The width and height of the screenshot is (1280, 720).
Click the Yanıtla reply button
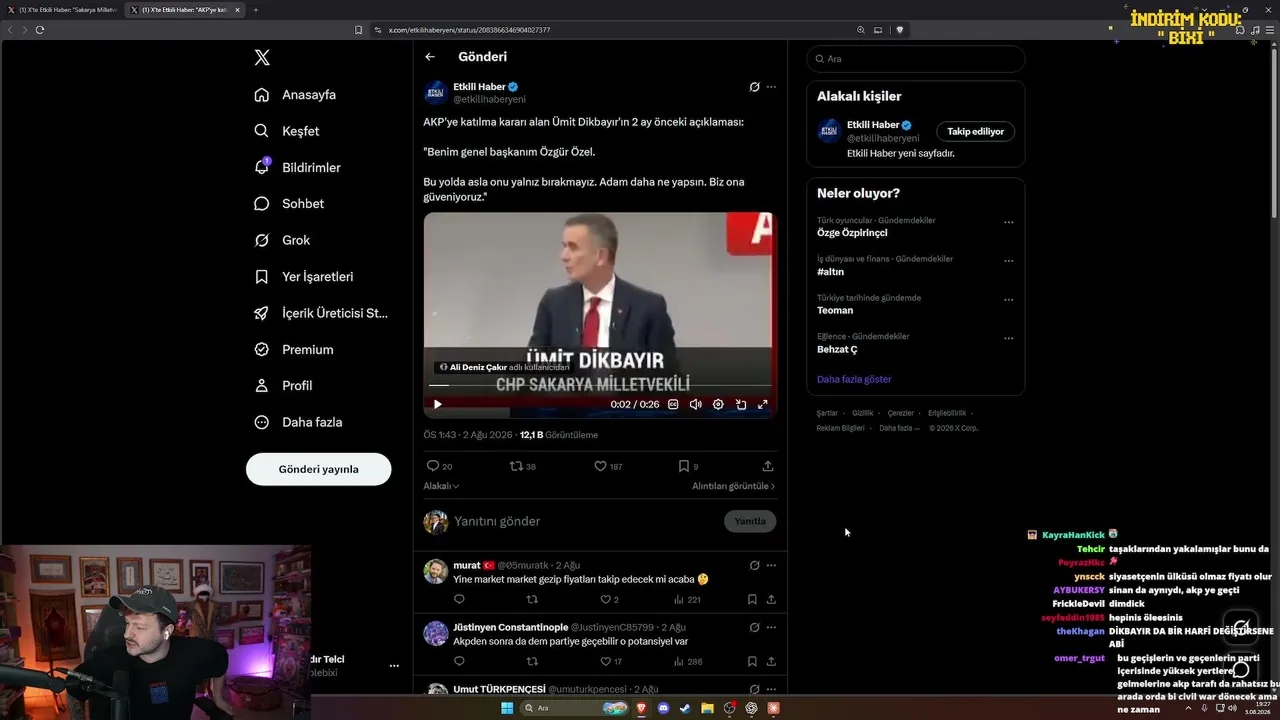[x=750, y=521]
